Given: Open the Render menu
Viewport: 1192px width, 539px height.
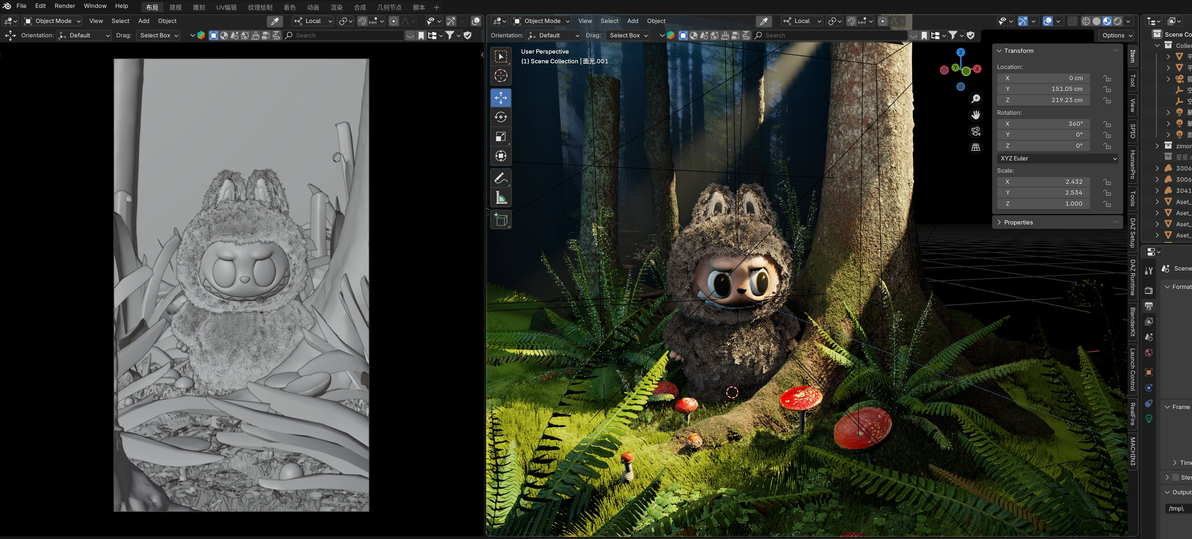Looking at the screenshot, I should (64, 6).
